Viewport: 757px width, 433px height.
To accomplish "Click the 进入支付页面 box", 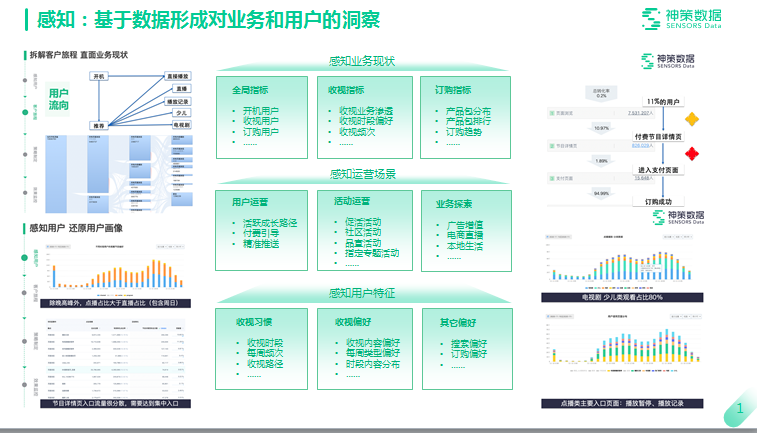I will tap(658, 170).
